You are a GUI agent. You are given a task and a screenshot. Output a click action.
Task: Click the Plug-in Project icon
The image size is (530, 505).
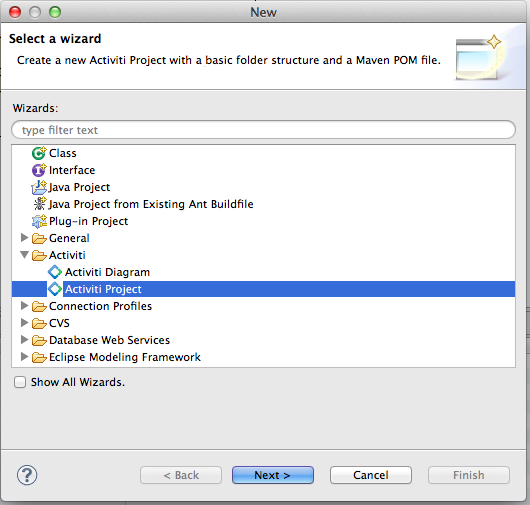pyautogui.click(x=39, y=221)
